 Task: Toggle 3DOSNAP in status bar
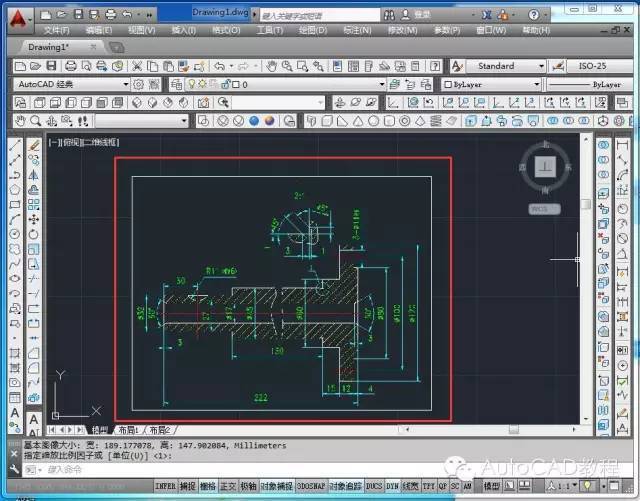311,486
